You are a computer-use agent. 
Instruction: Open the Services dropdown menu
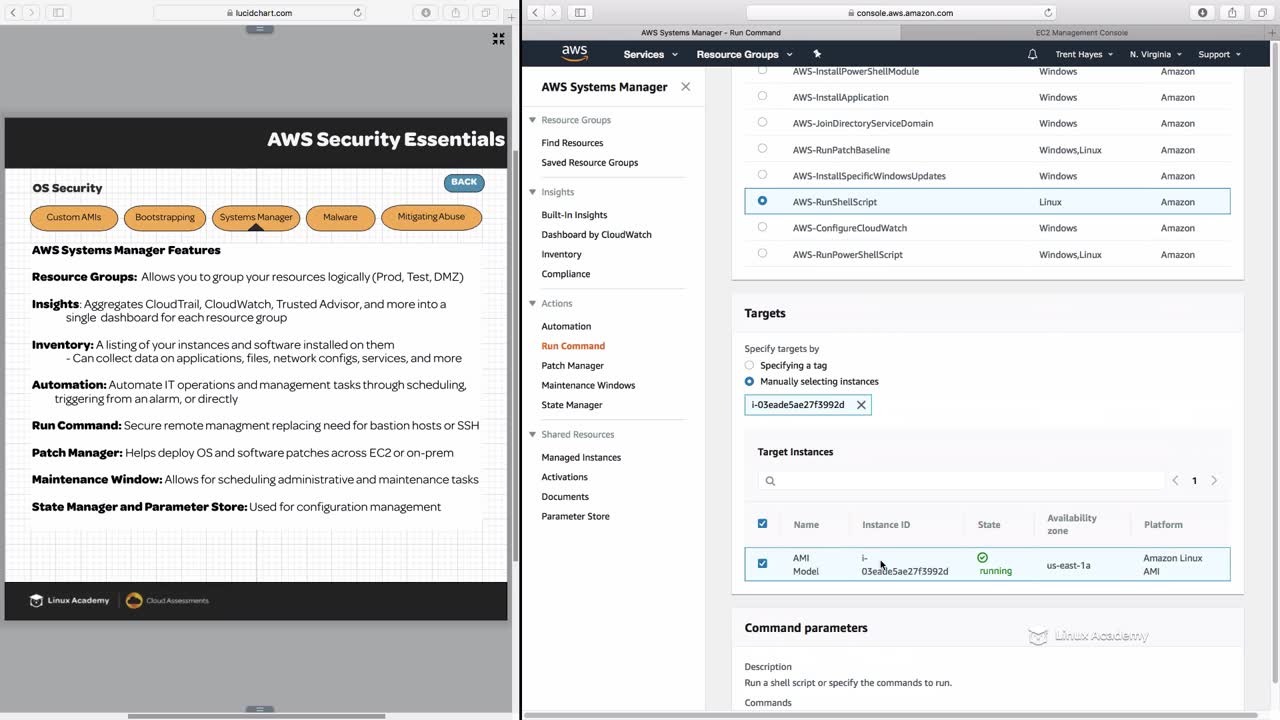[x=650, y=54]
